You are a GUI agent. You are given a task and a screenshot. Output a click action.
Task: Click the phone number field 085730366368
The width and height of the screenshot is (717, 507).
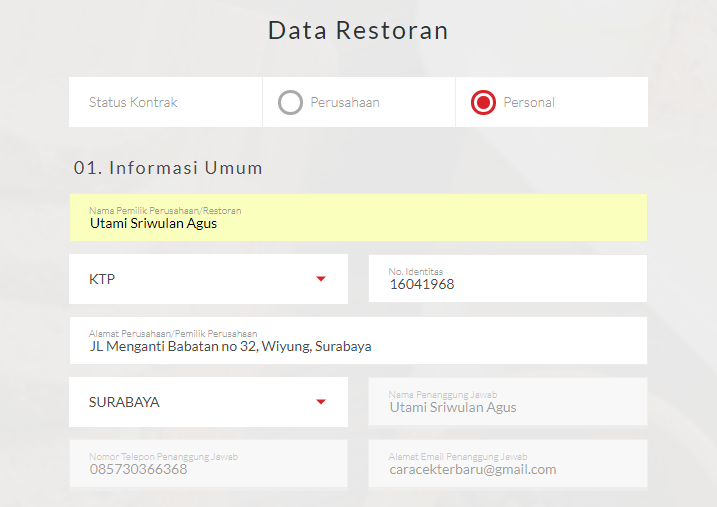(x=208, y=468)
